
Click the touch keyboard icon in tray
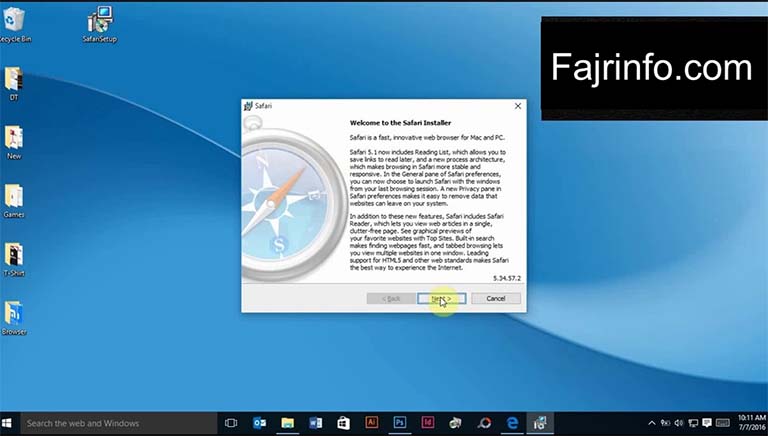(723, 423)
